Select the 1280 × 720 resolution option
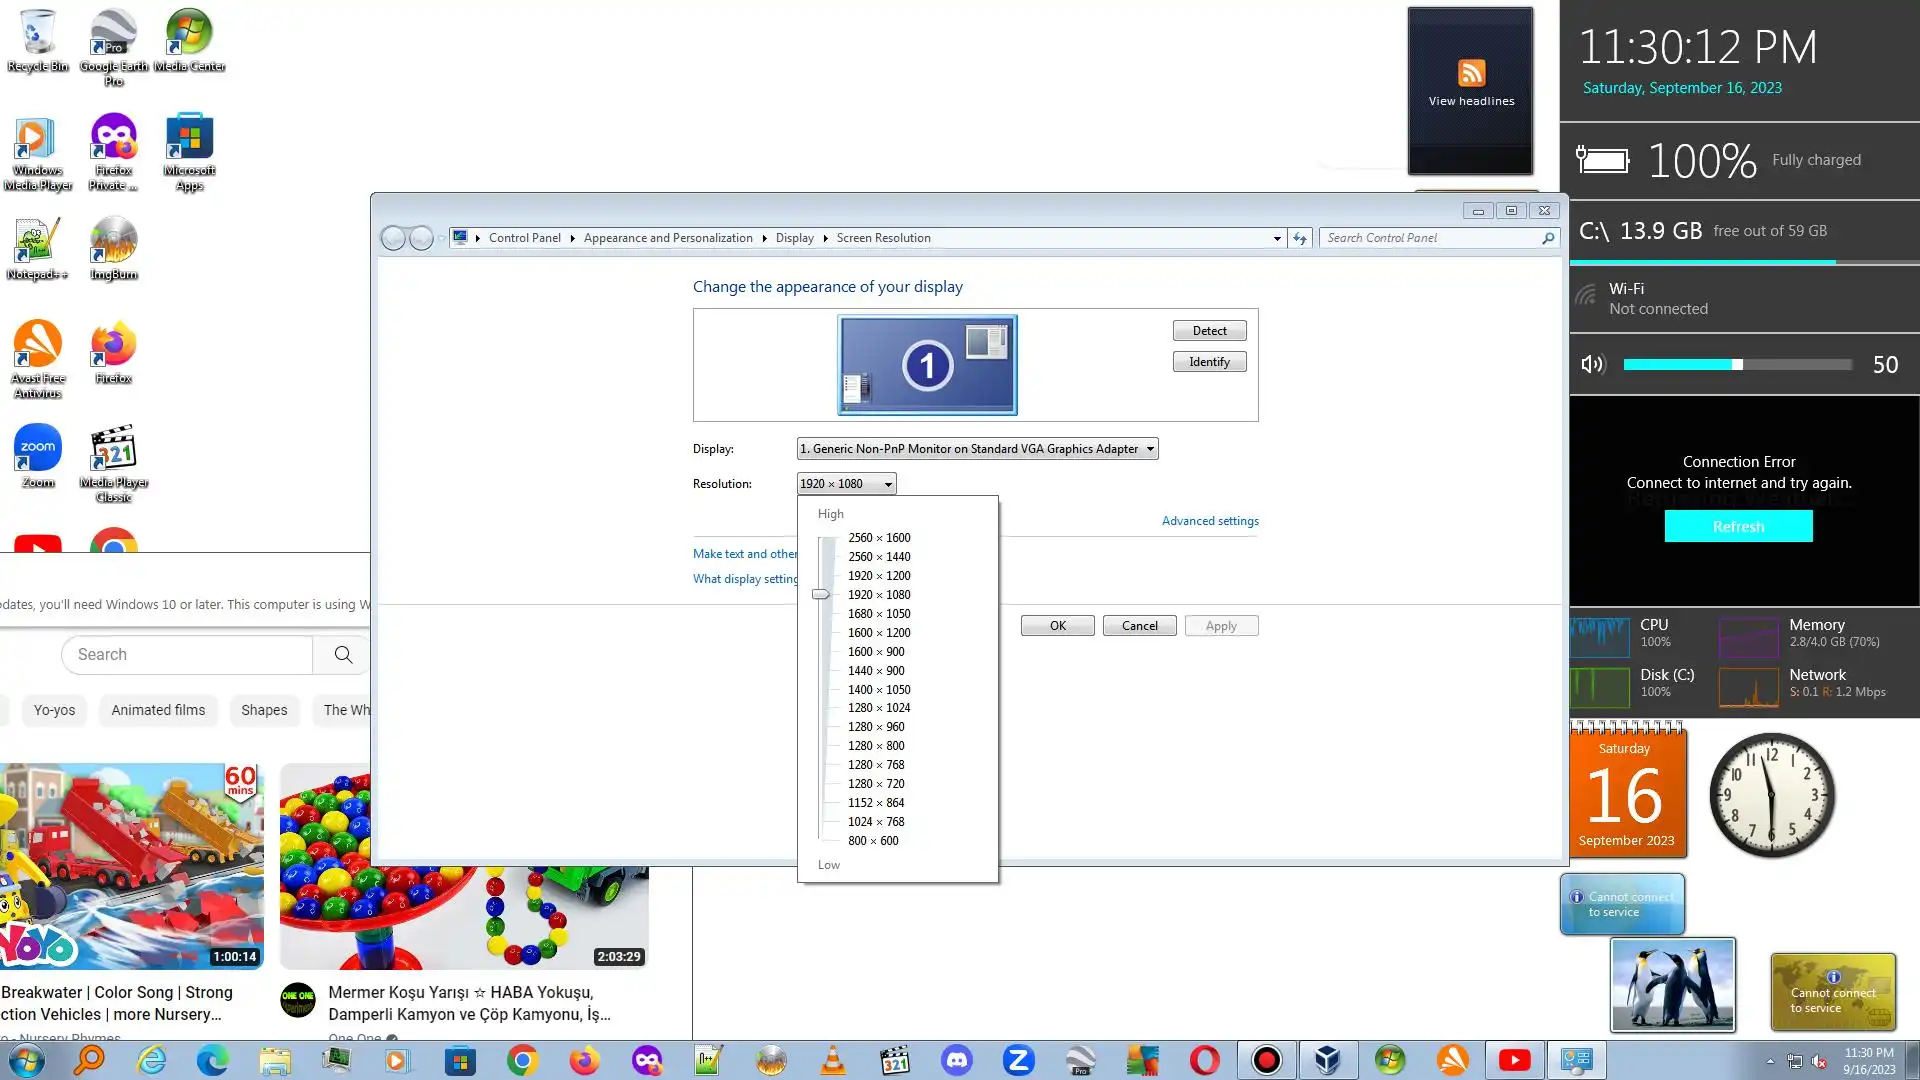 (876, 784)
